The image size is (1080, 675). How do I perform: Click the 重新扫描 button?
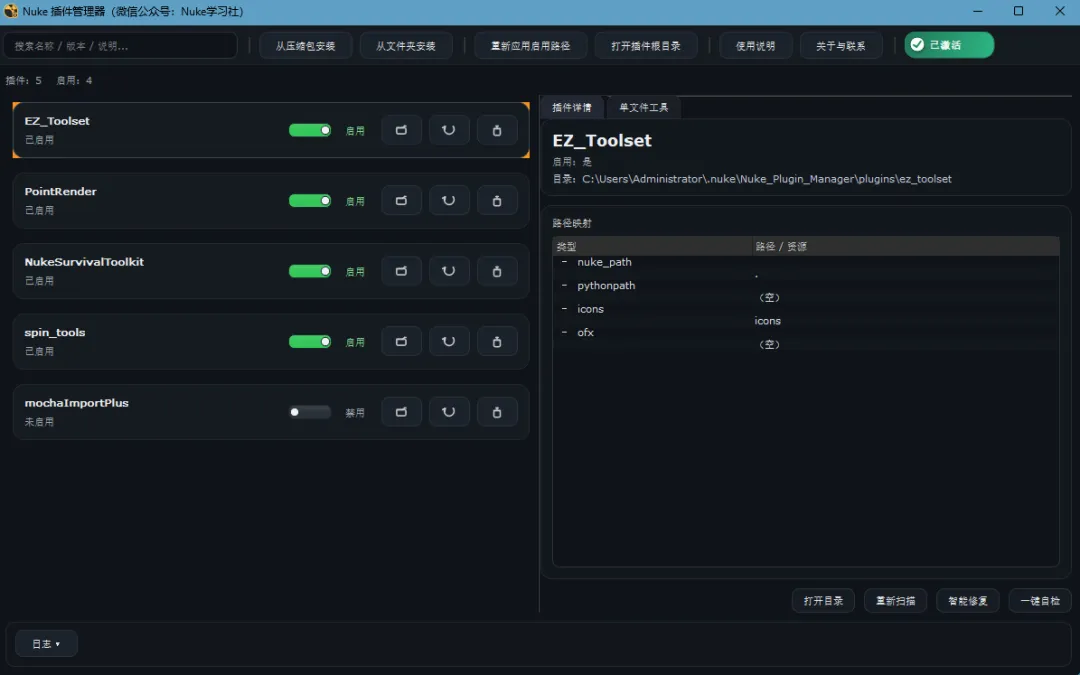click(x=895, y=601)
